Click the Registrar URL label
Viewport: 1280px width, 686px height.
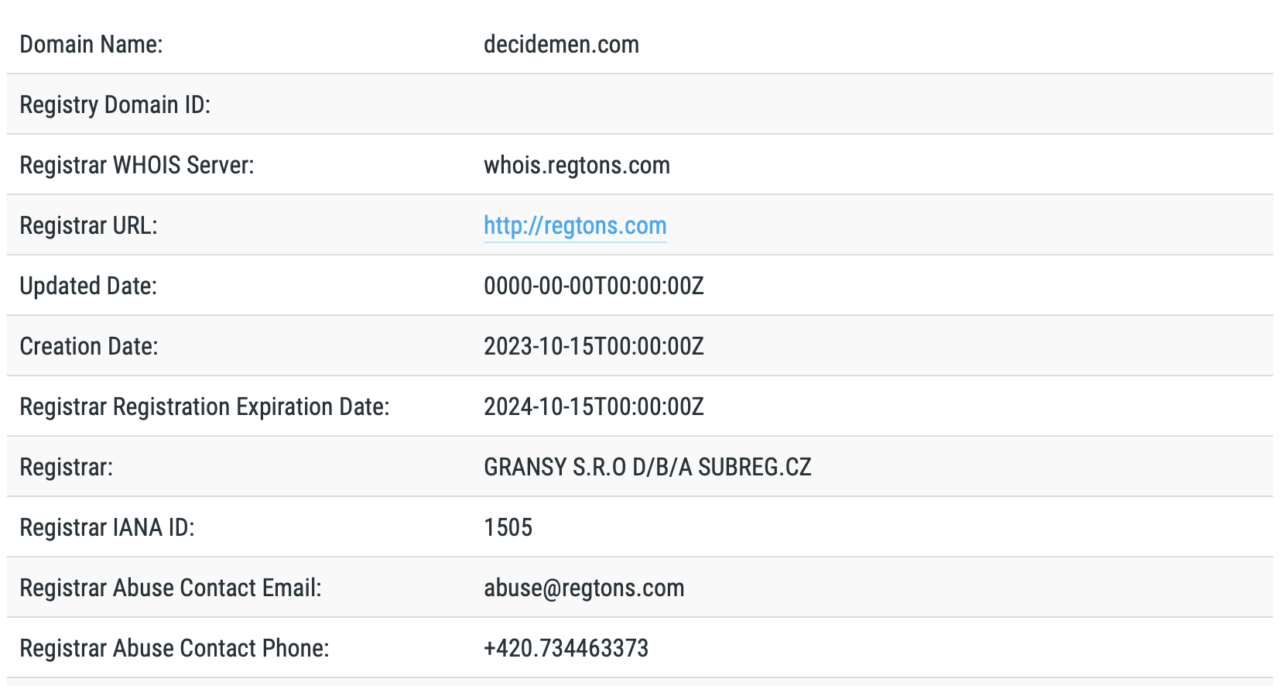point(89,226)
